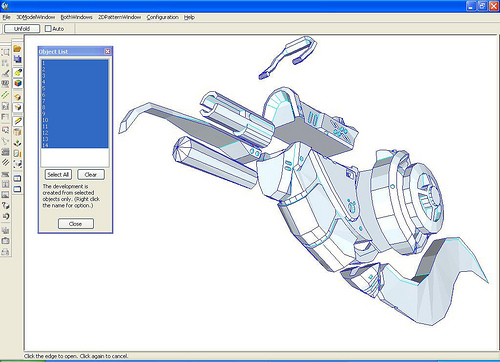The height and width of the screenshot is (362, 500).
Task: Click Select All in Object List
Action: pyautogui.click(x=58, y=175)
